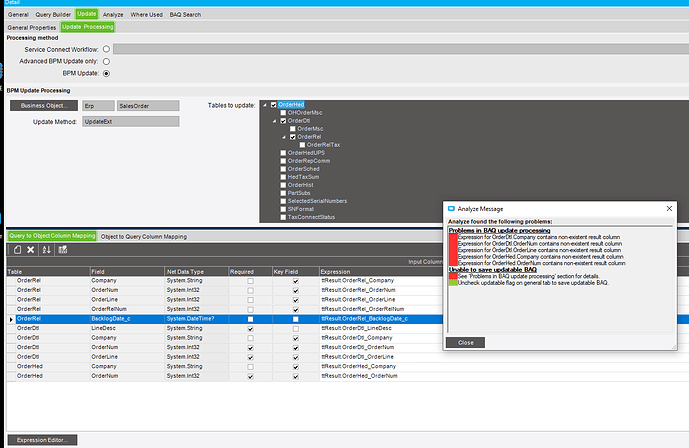The height and width of the screenshot is (448, 689).
Task: Click the SalesOrder business object field
Action: tap(148, 106)
